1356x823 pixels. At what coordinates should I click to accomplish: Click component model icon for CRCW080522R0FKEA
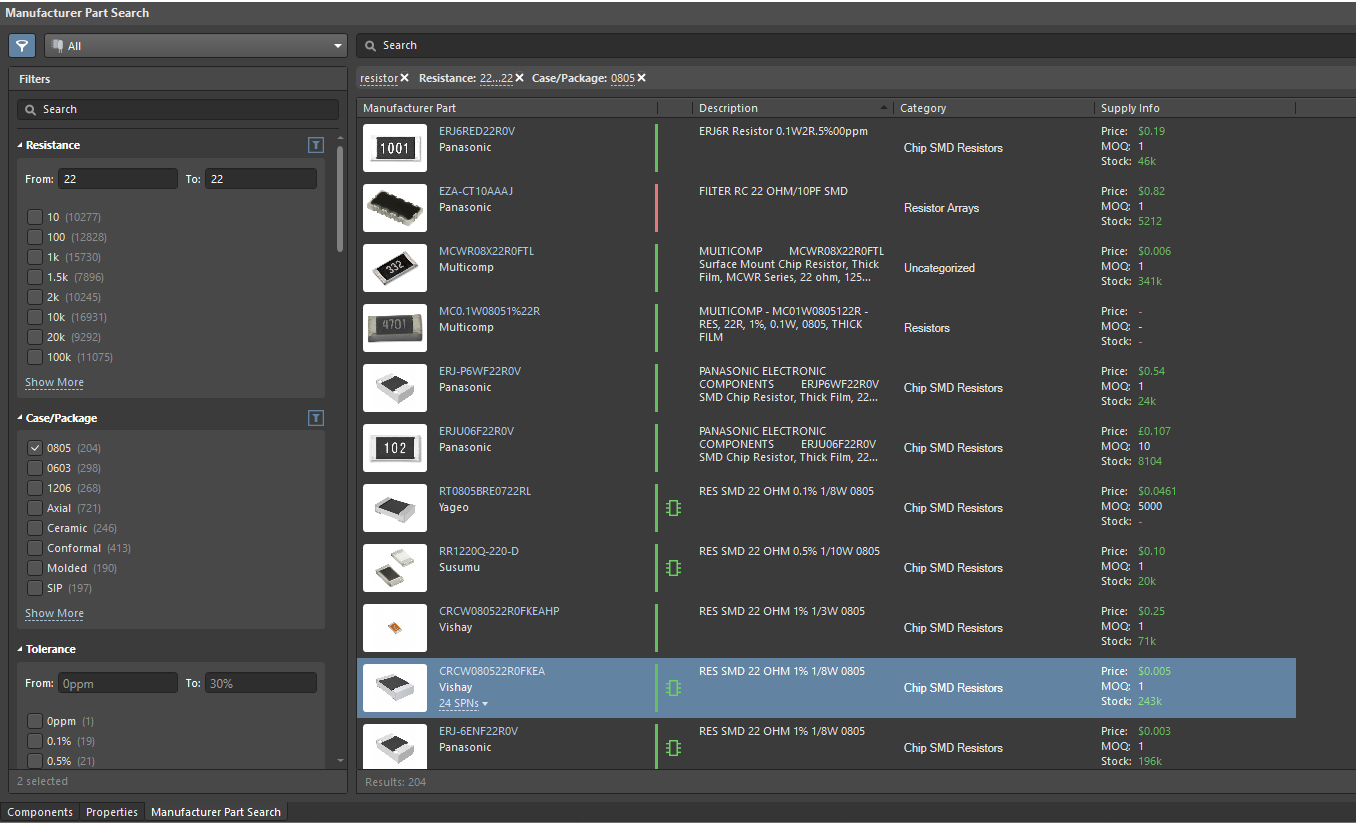pos(673,688)
